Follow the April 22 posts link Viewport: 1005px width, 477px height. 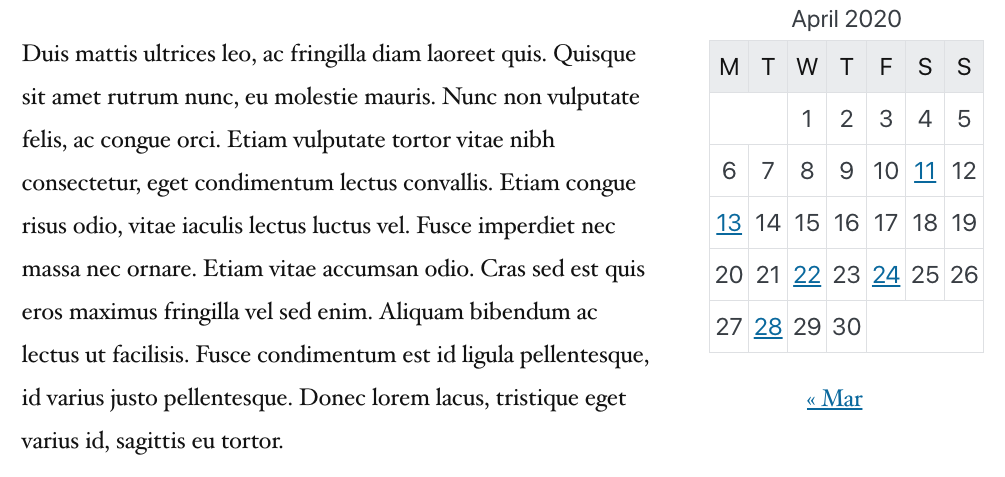point(807,275)
